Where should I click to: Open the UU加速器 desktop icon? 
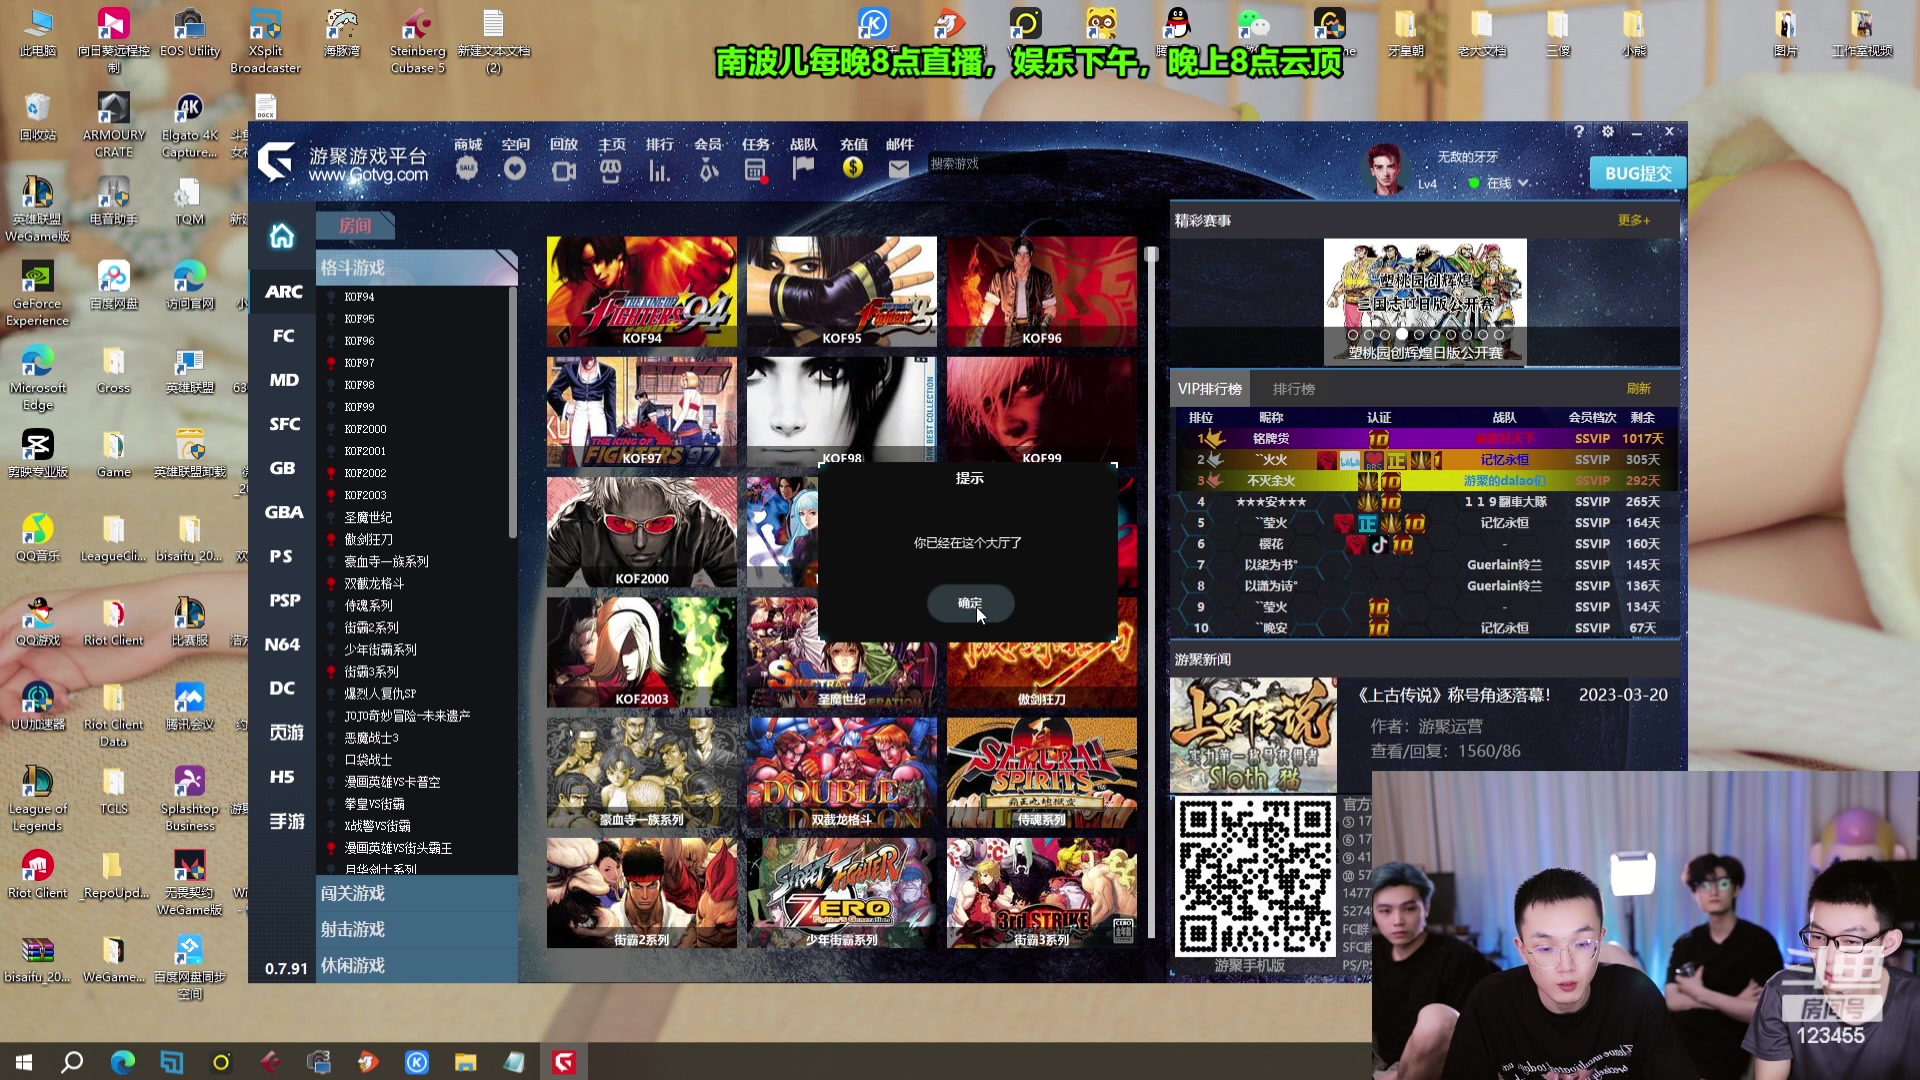point(38,706)
